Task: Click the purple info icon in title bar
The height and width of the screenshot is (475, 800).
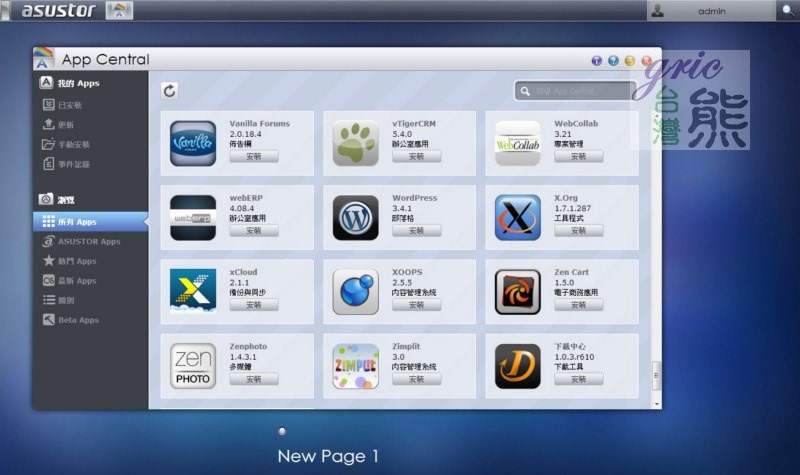Action: pos(596,61)
